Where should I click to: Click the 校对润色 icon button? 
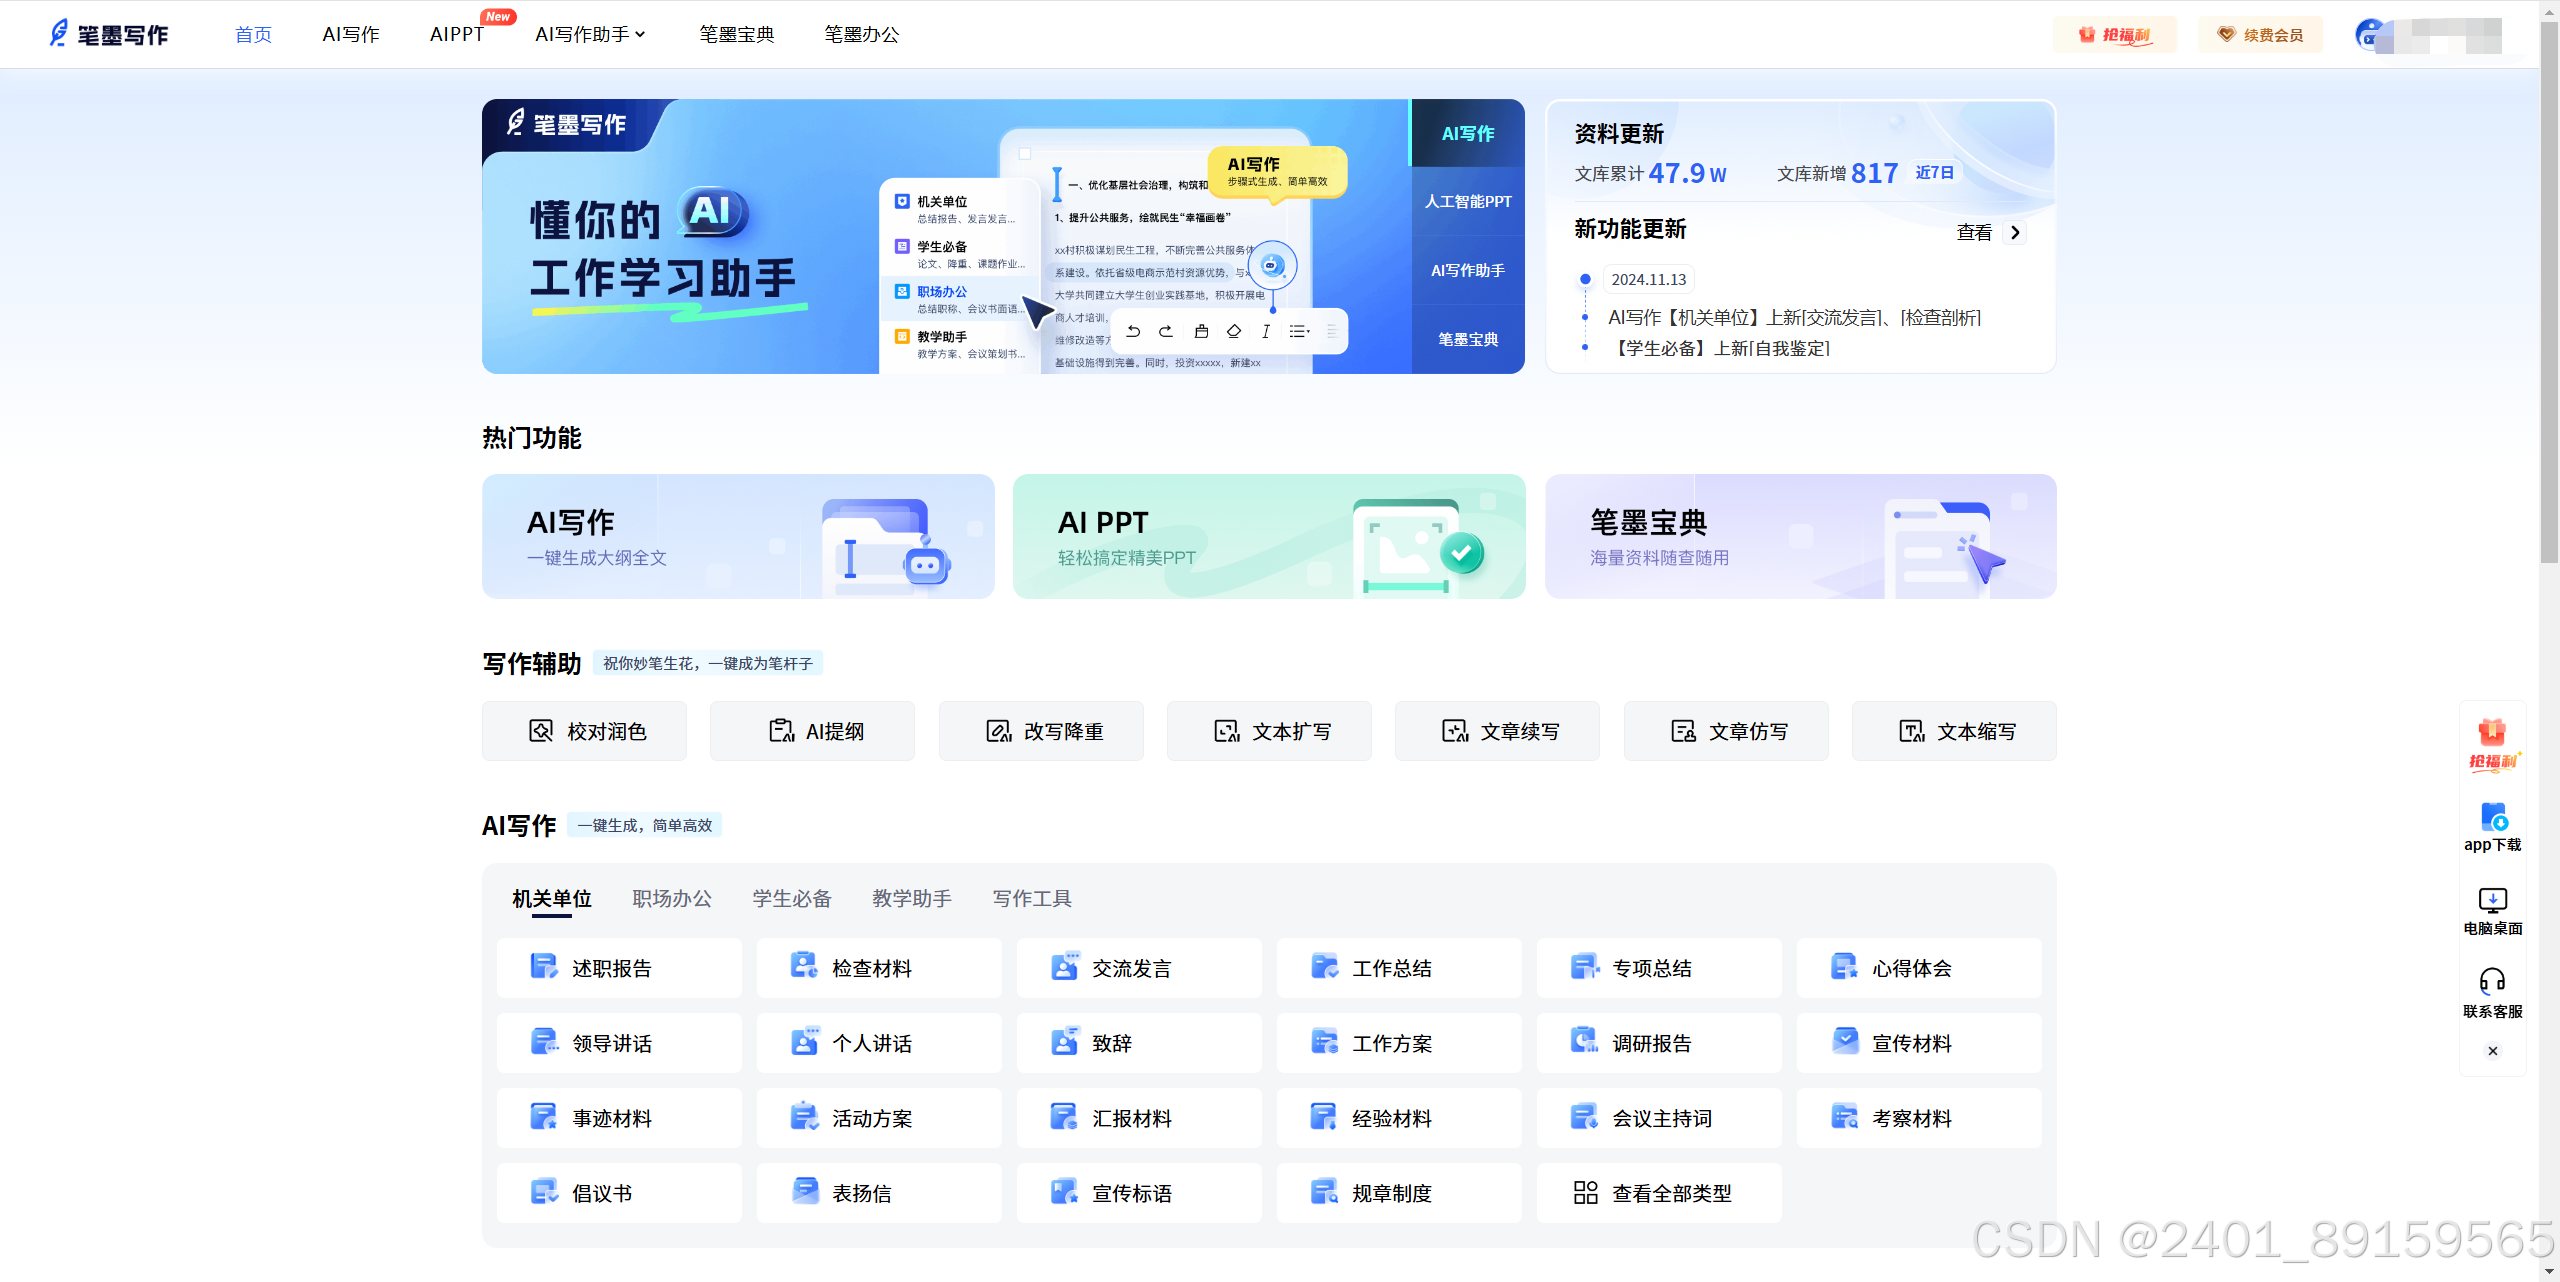[541, 731]
